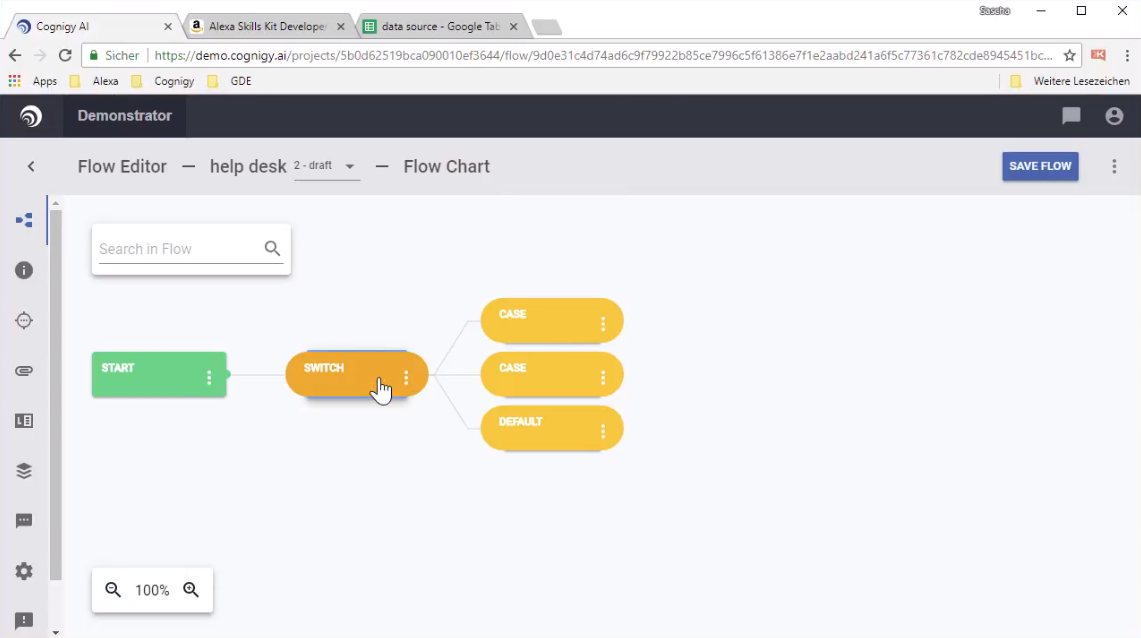
Task: Click the zoom in magnifier icon
Action: [x=191, y=590]
